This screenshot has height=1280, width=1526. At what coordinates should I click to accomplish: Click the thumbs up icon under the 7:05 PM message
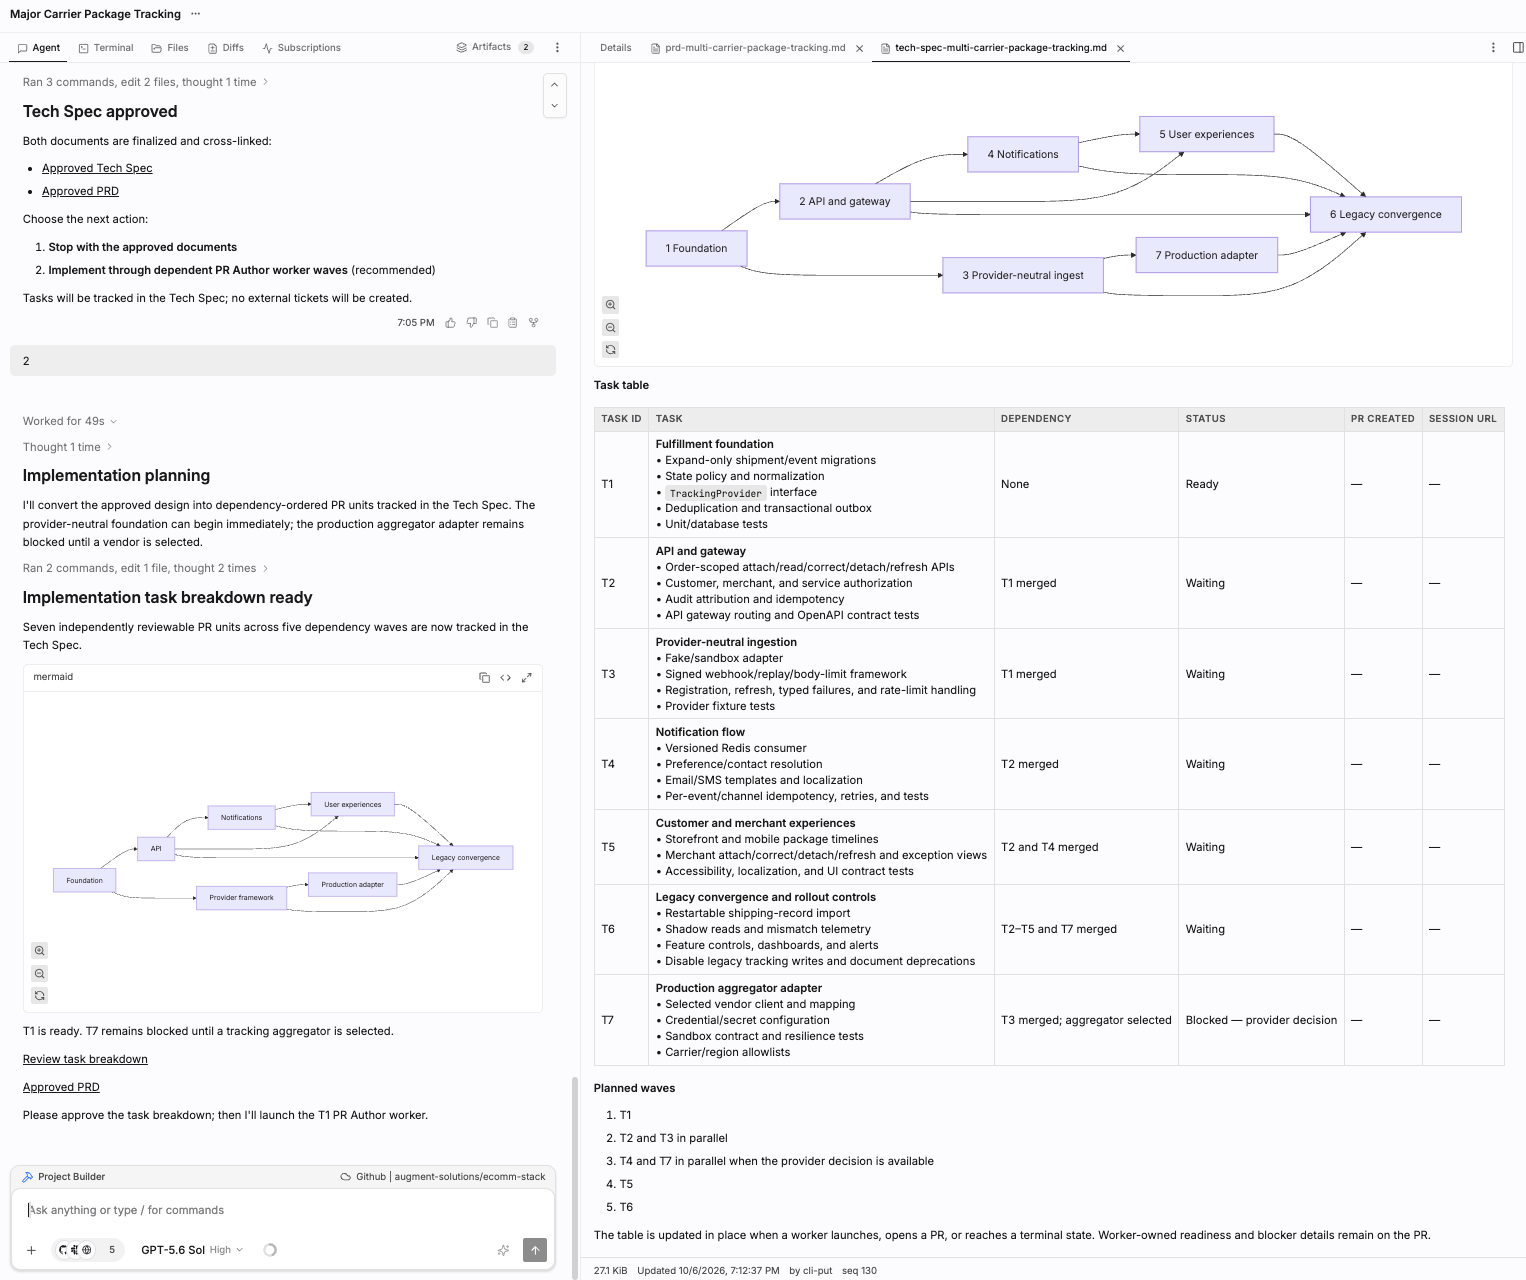(x=451, y=323)
